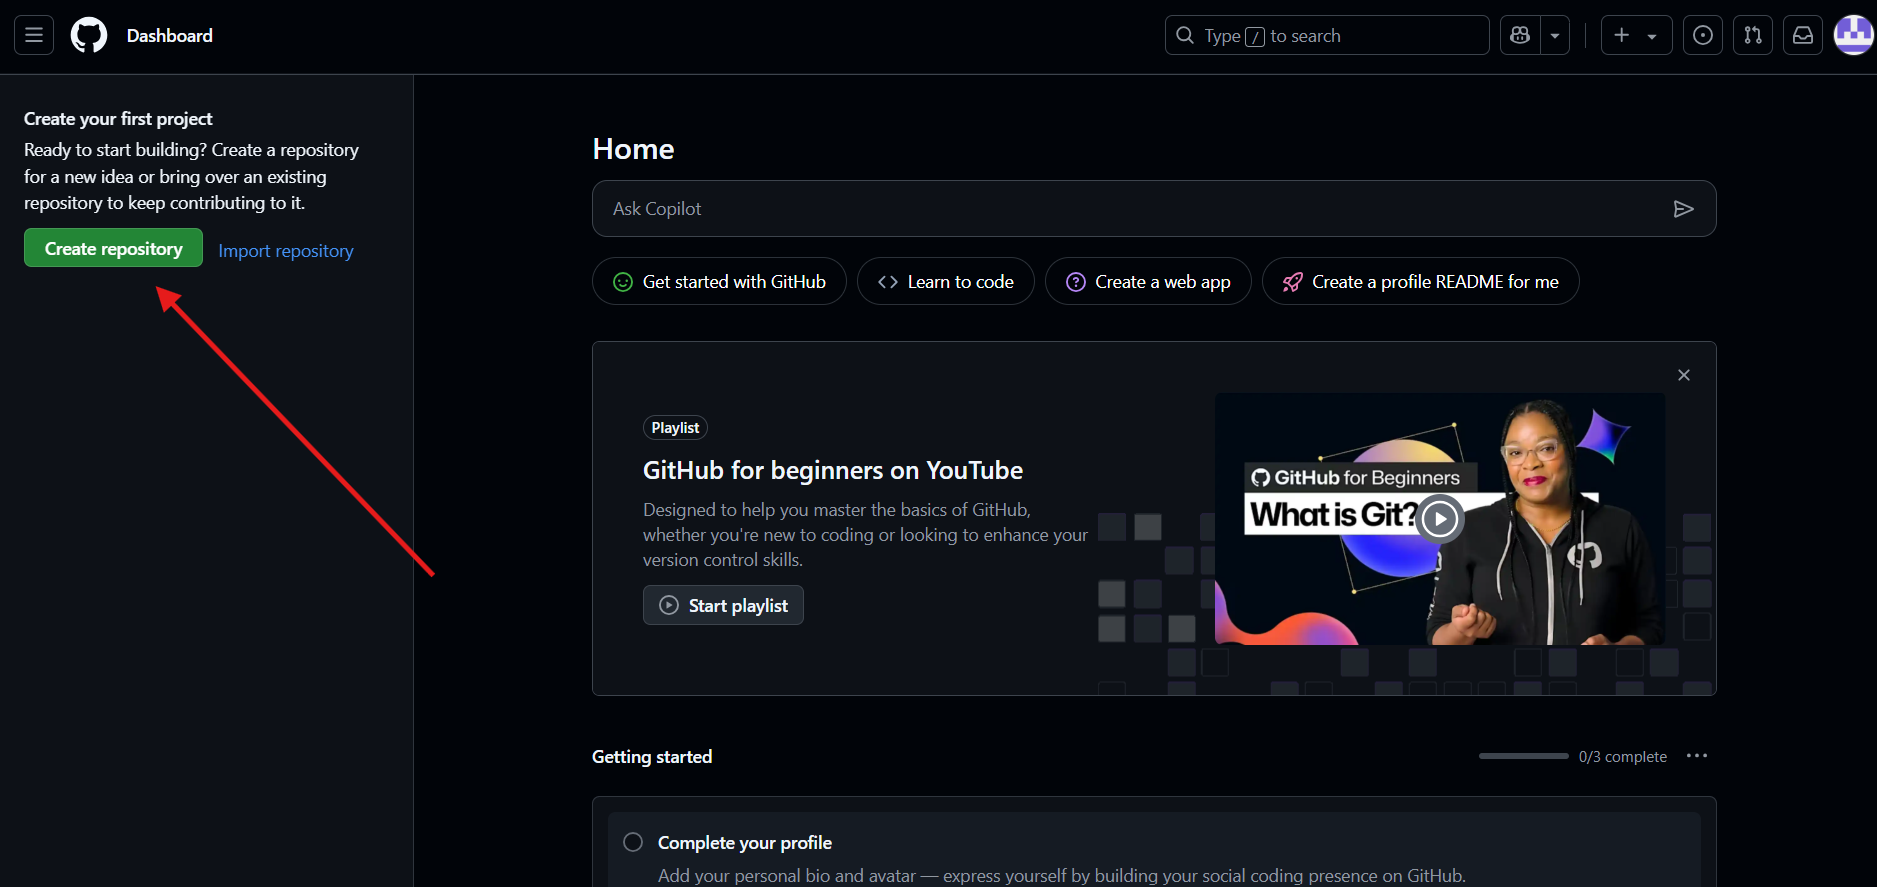The image size is (1877, 887).
Task: Select Create a profile README for me
Action: [x=1420, y=281]
